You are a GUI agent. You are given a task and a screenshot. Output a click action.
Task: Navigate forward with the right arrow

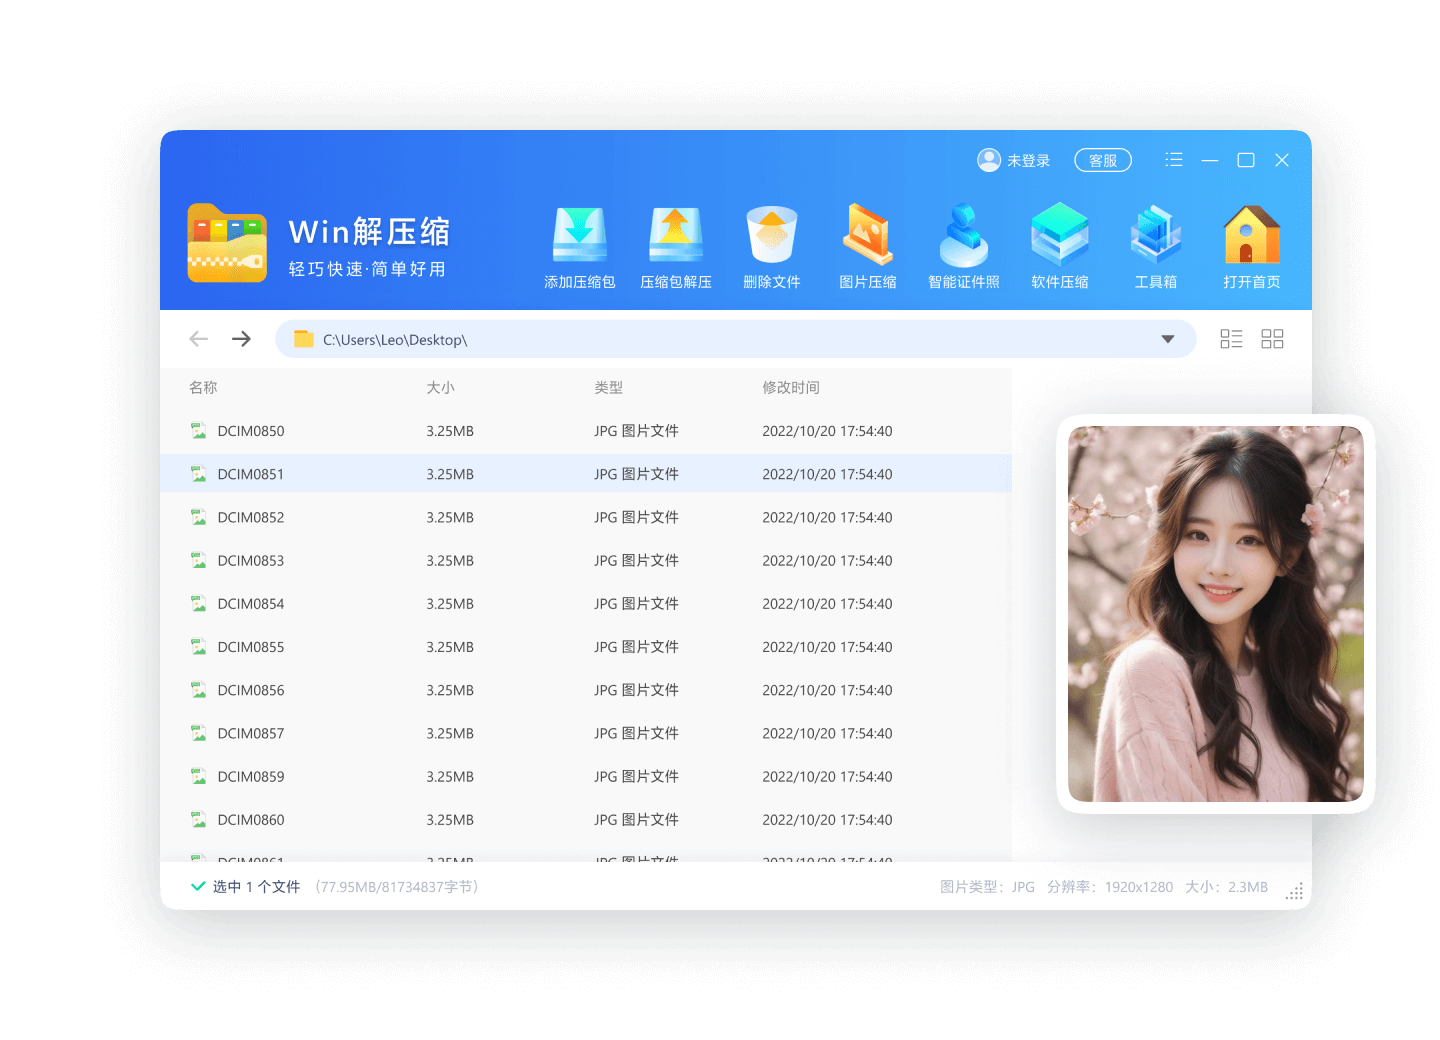tap(241, 339)
